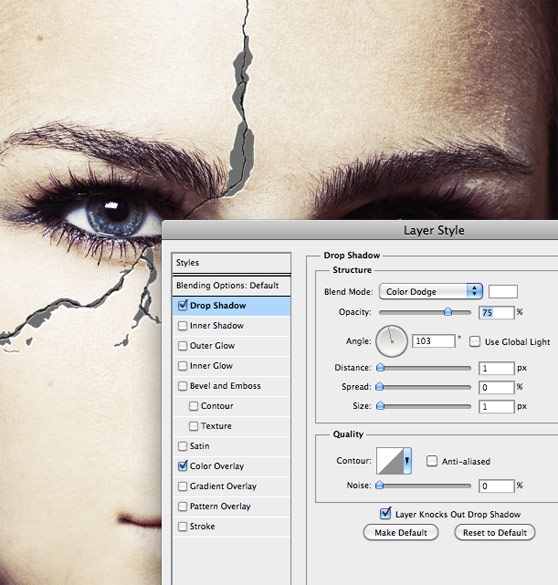Toggle the Color Overlay checkbox

pos(182,466)
